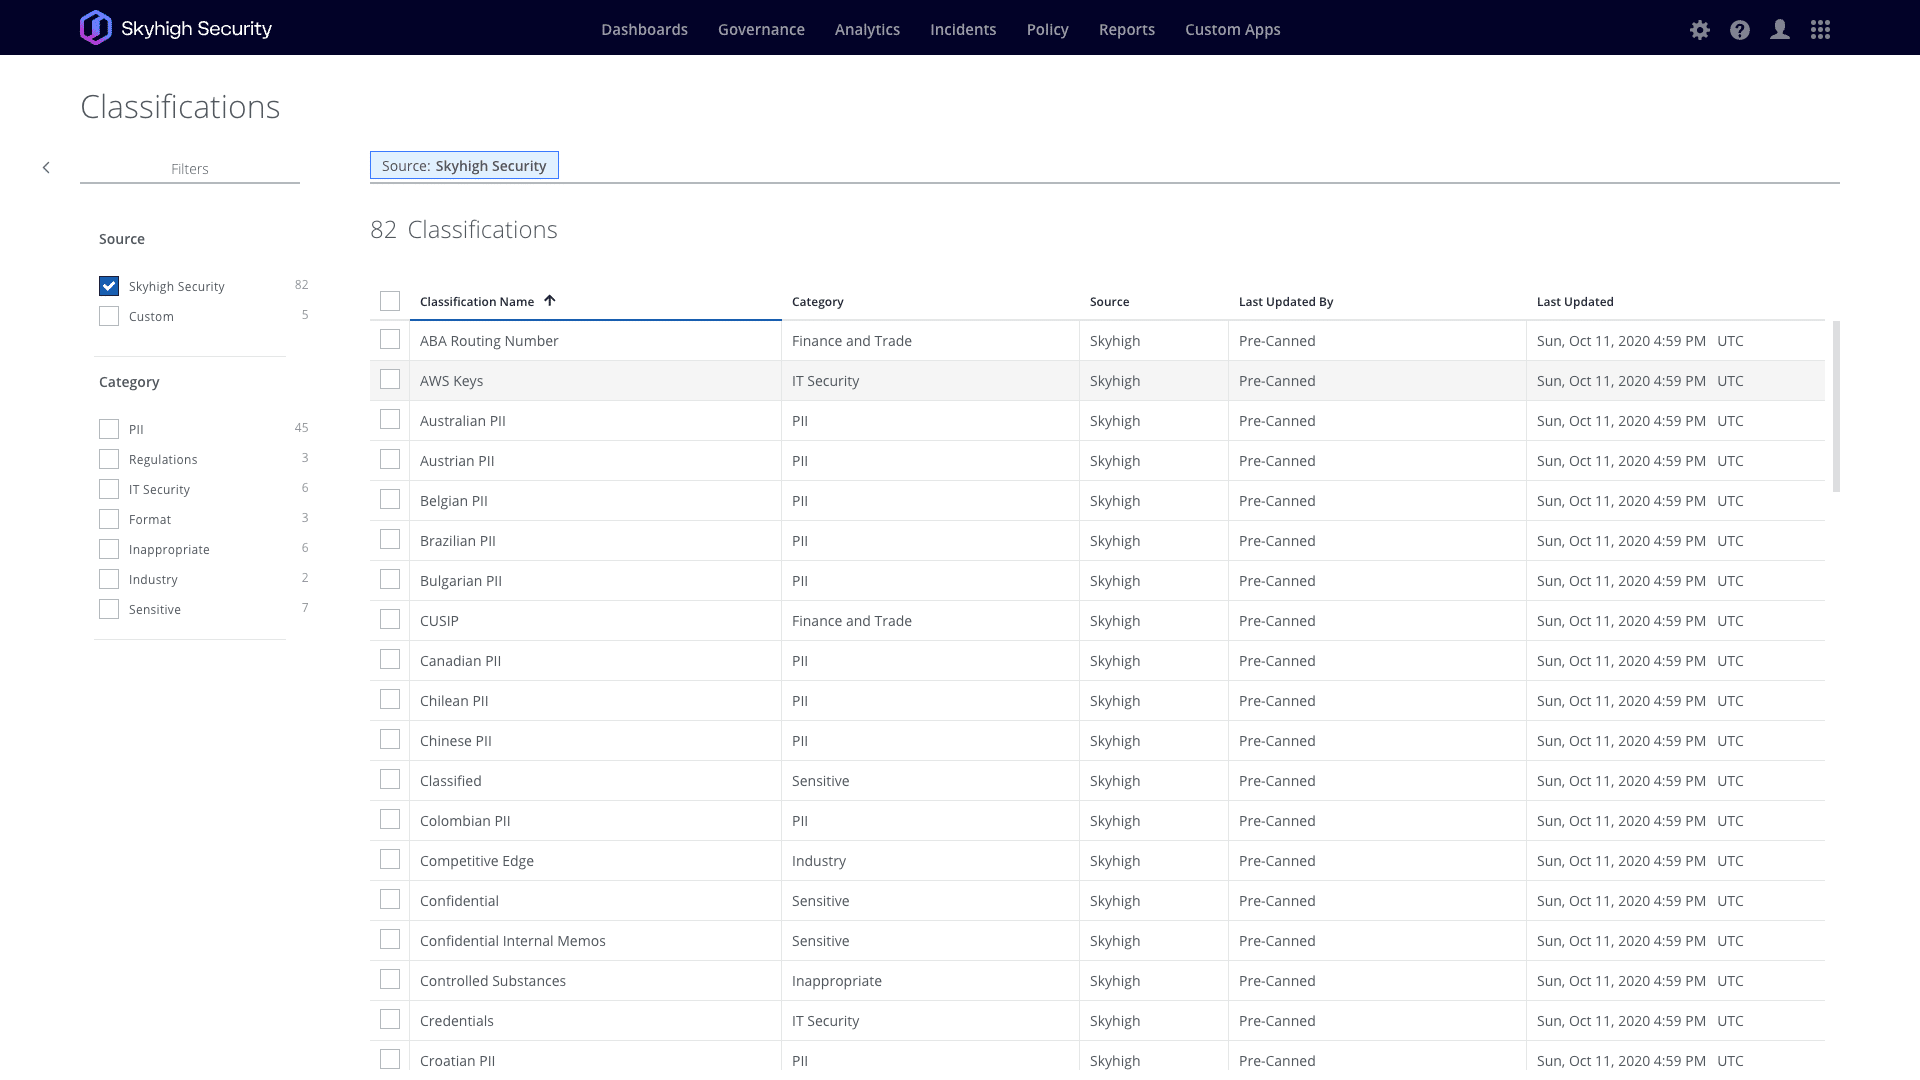The width and height of the screenshot is (1920, 1080).
Task: Open the Incidents menu
Action: point(962,30)
